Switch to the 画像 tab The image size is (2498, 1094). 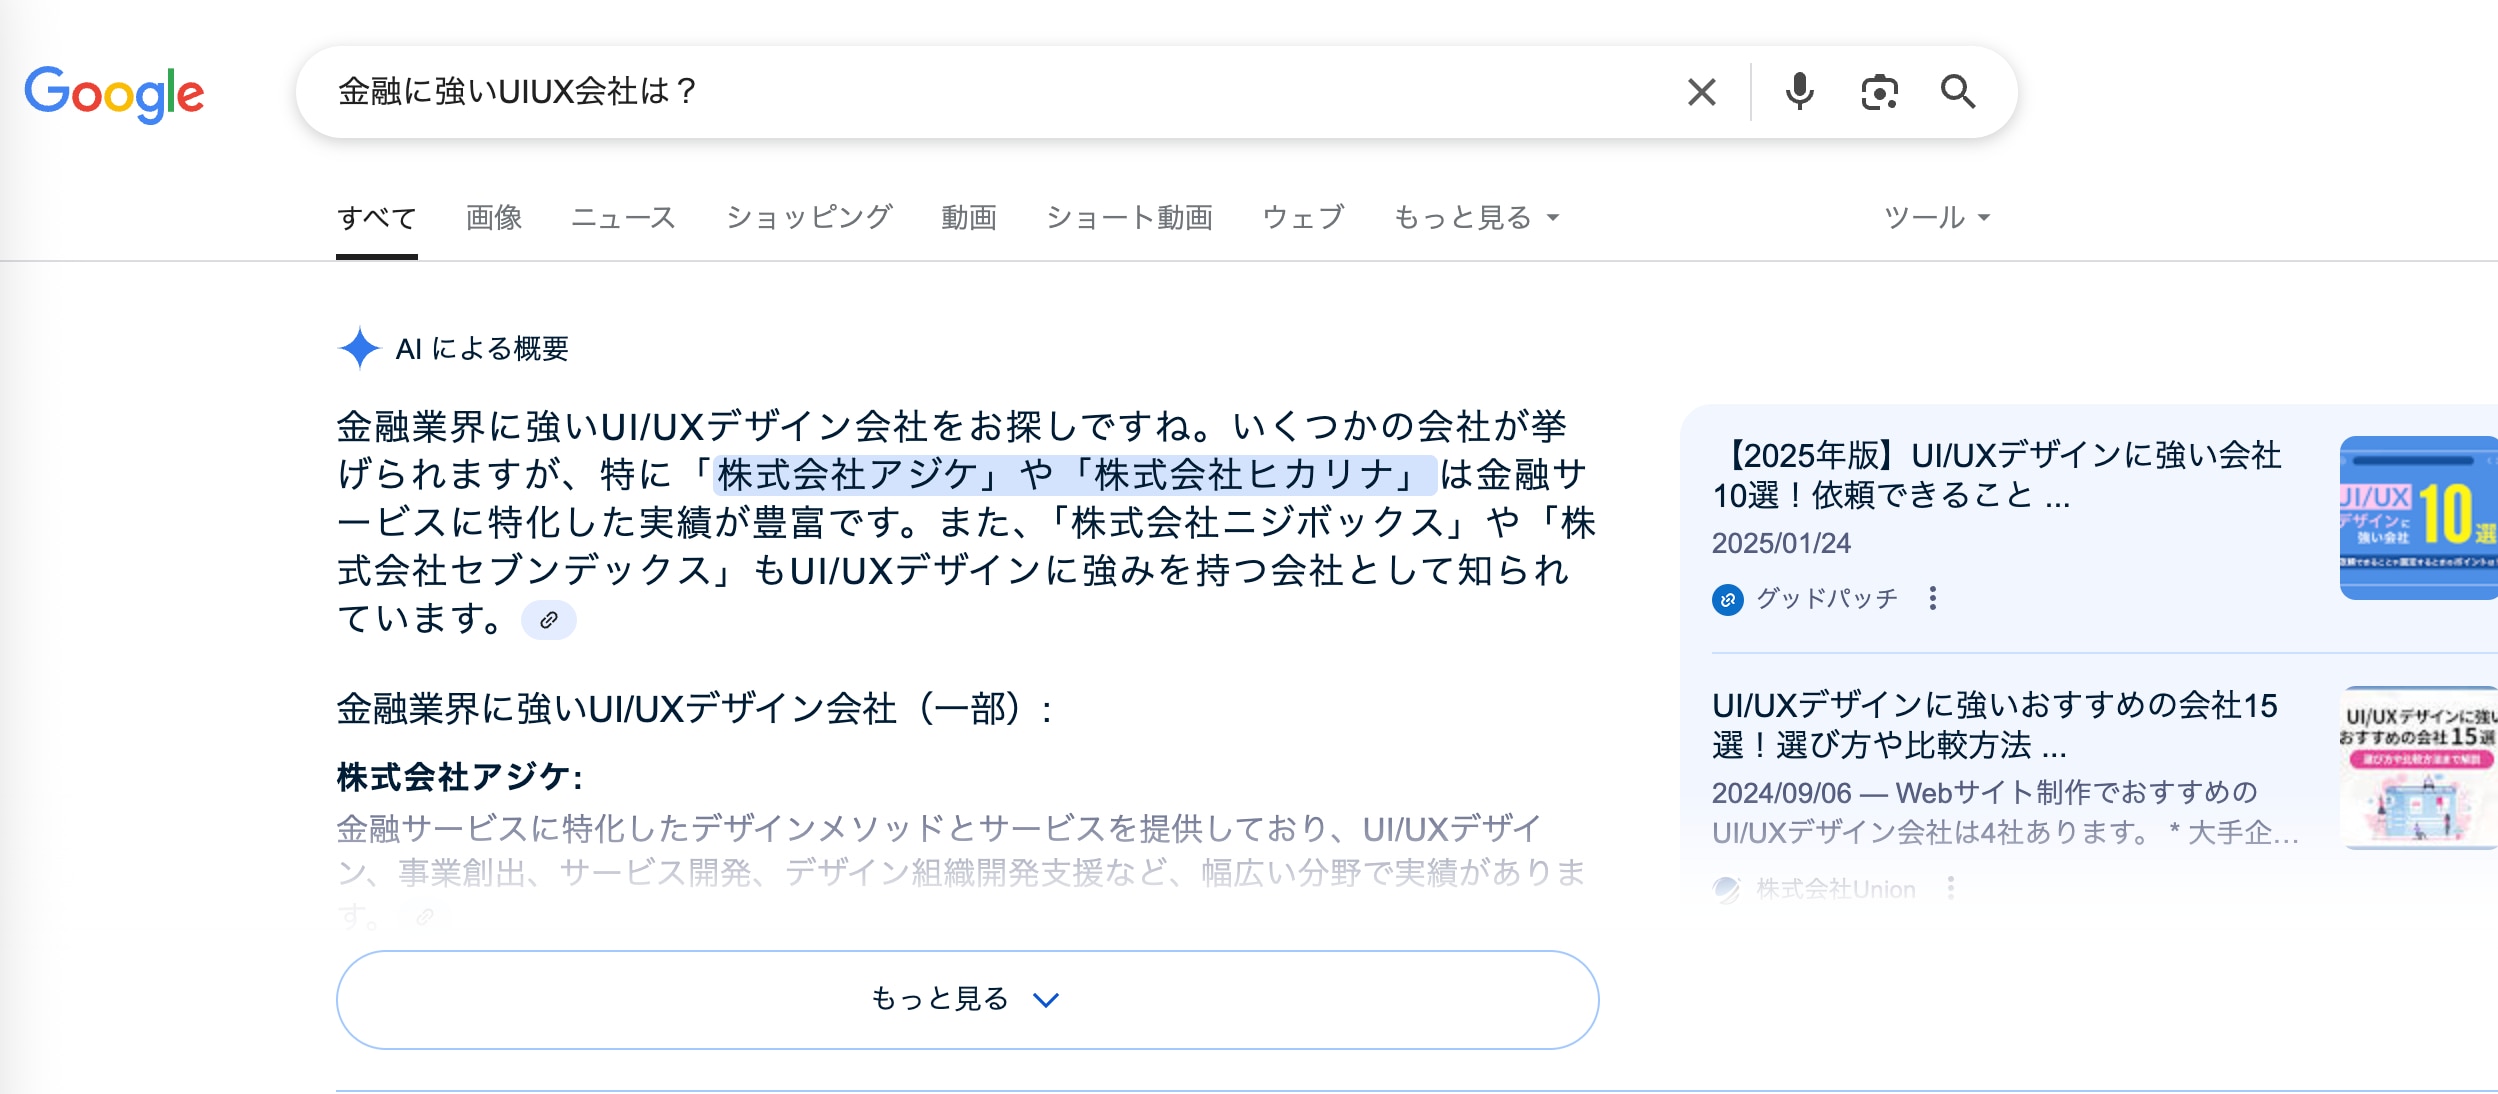pos(494,218)
